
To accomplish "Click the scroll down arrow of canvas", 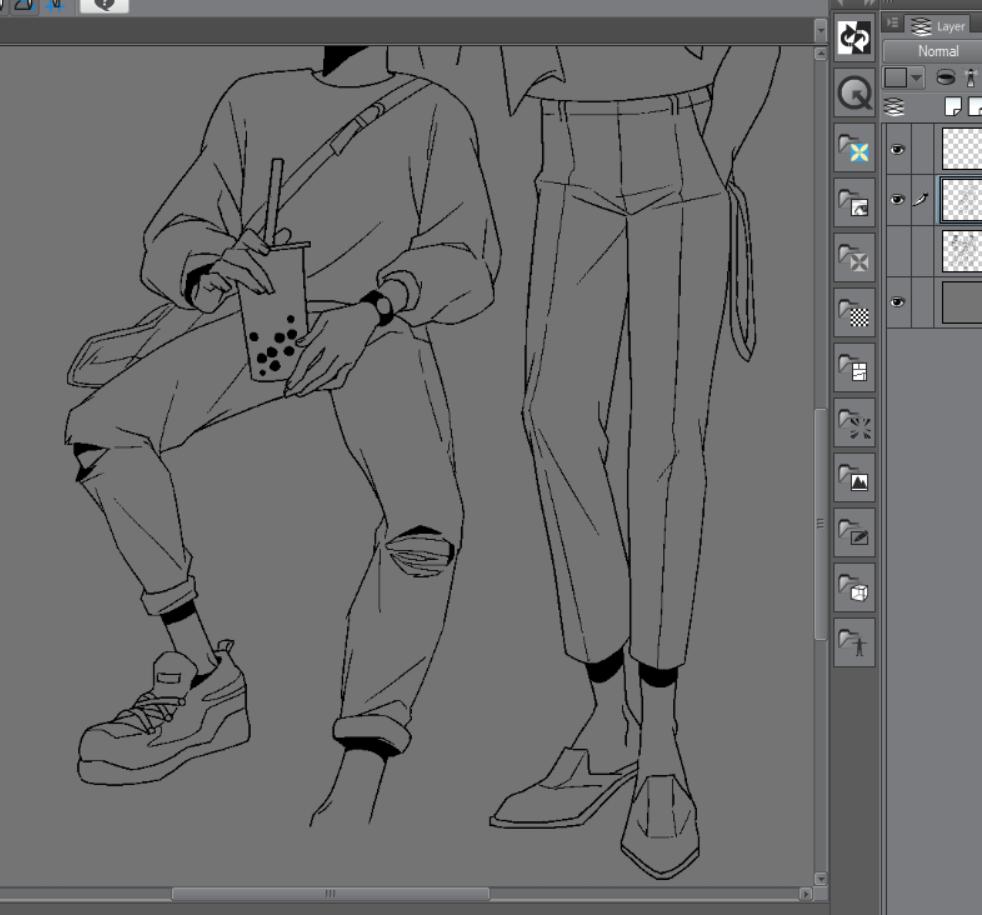I will (820, 878).
